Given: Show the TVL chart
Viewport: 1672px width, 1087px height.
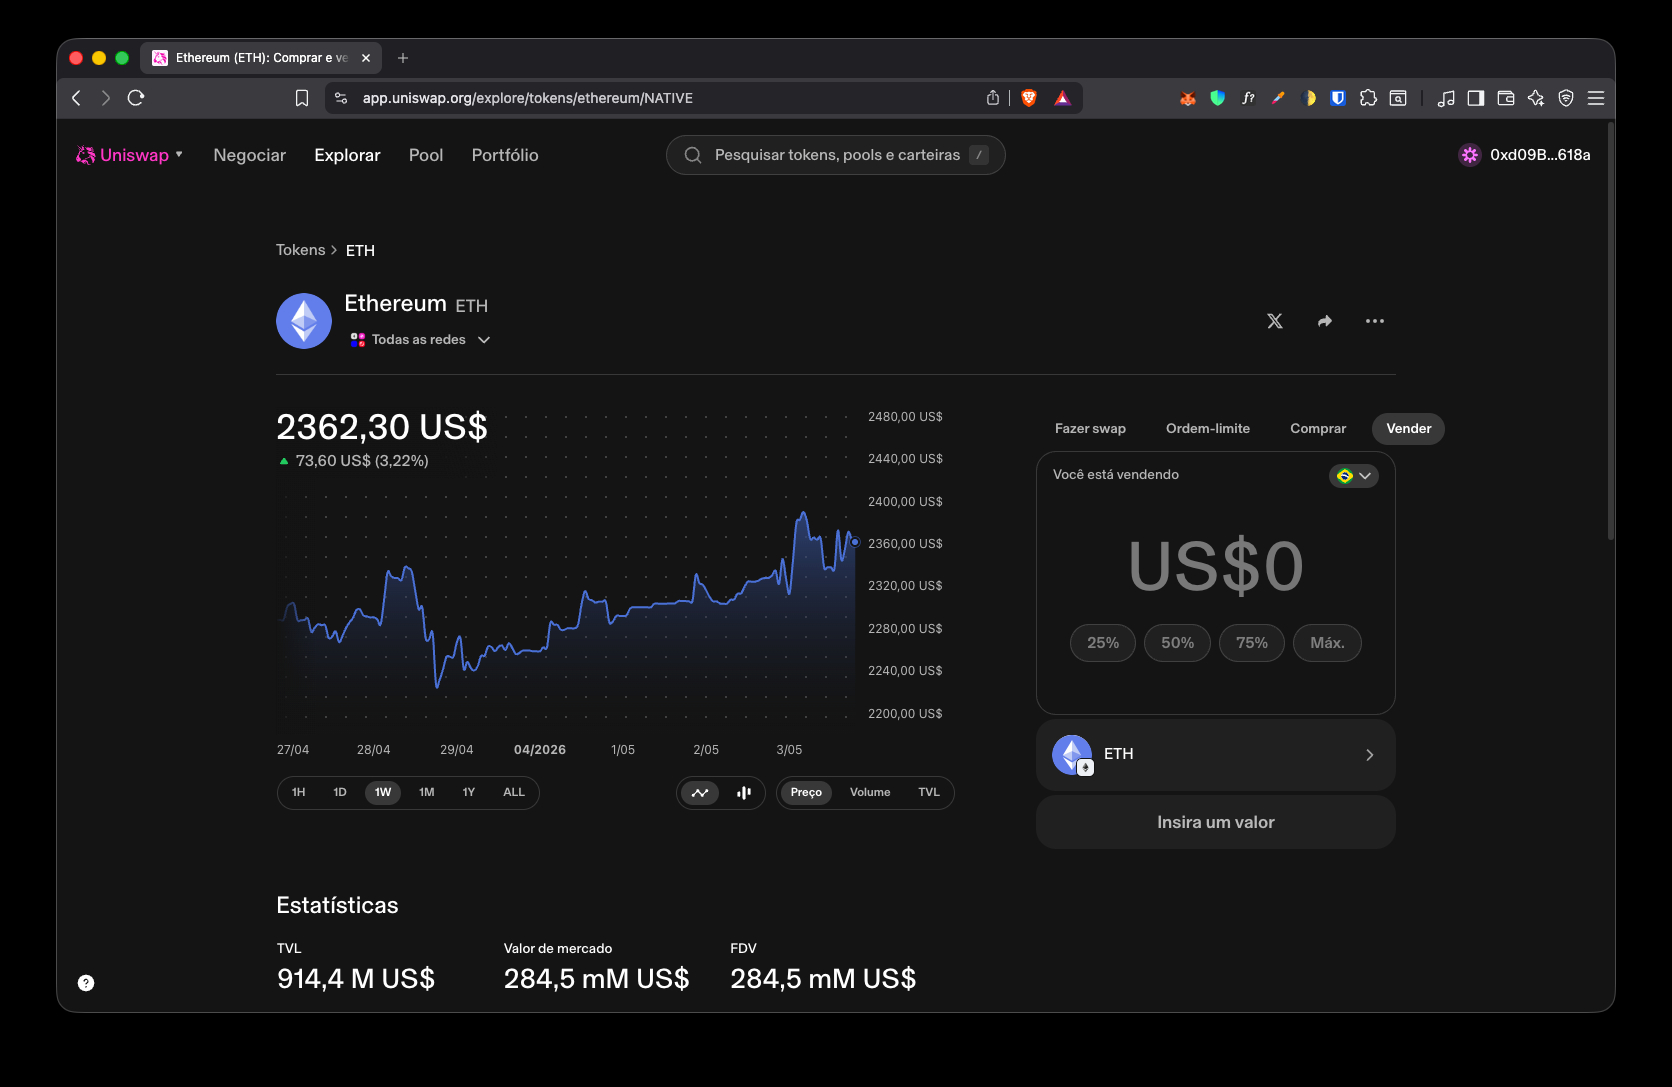Looking at the screenshot, I should tap(929, 793).
